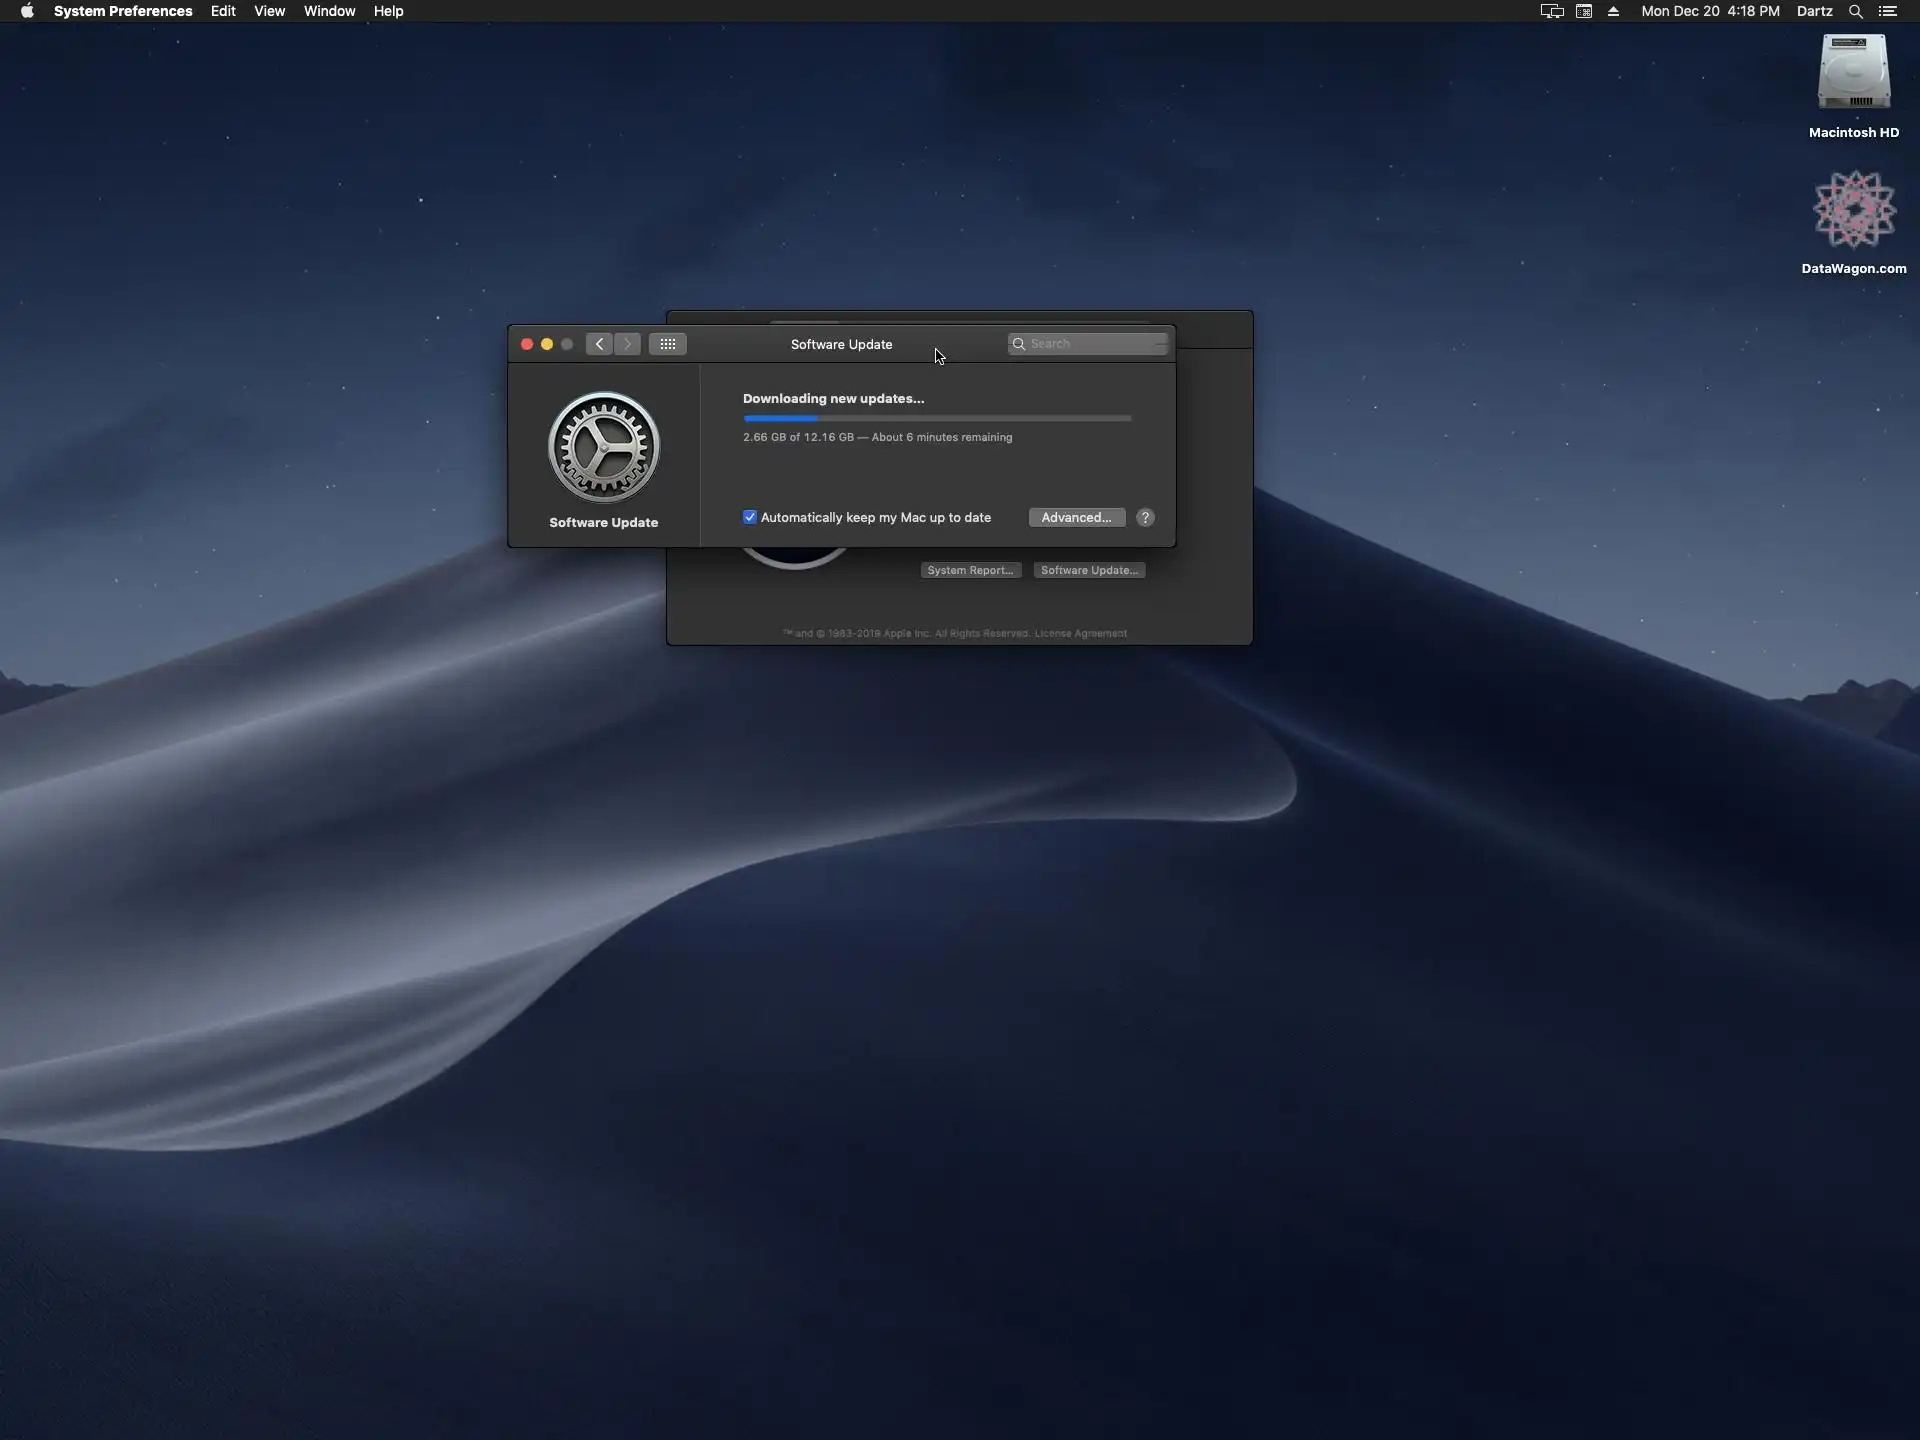Click the eject icon in menu bar
Viewport: 1920px width, 1440px height.
coord(1613,11)
